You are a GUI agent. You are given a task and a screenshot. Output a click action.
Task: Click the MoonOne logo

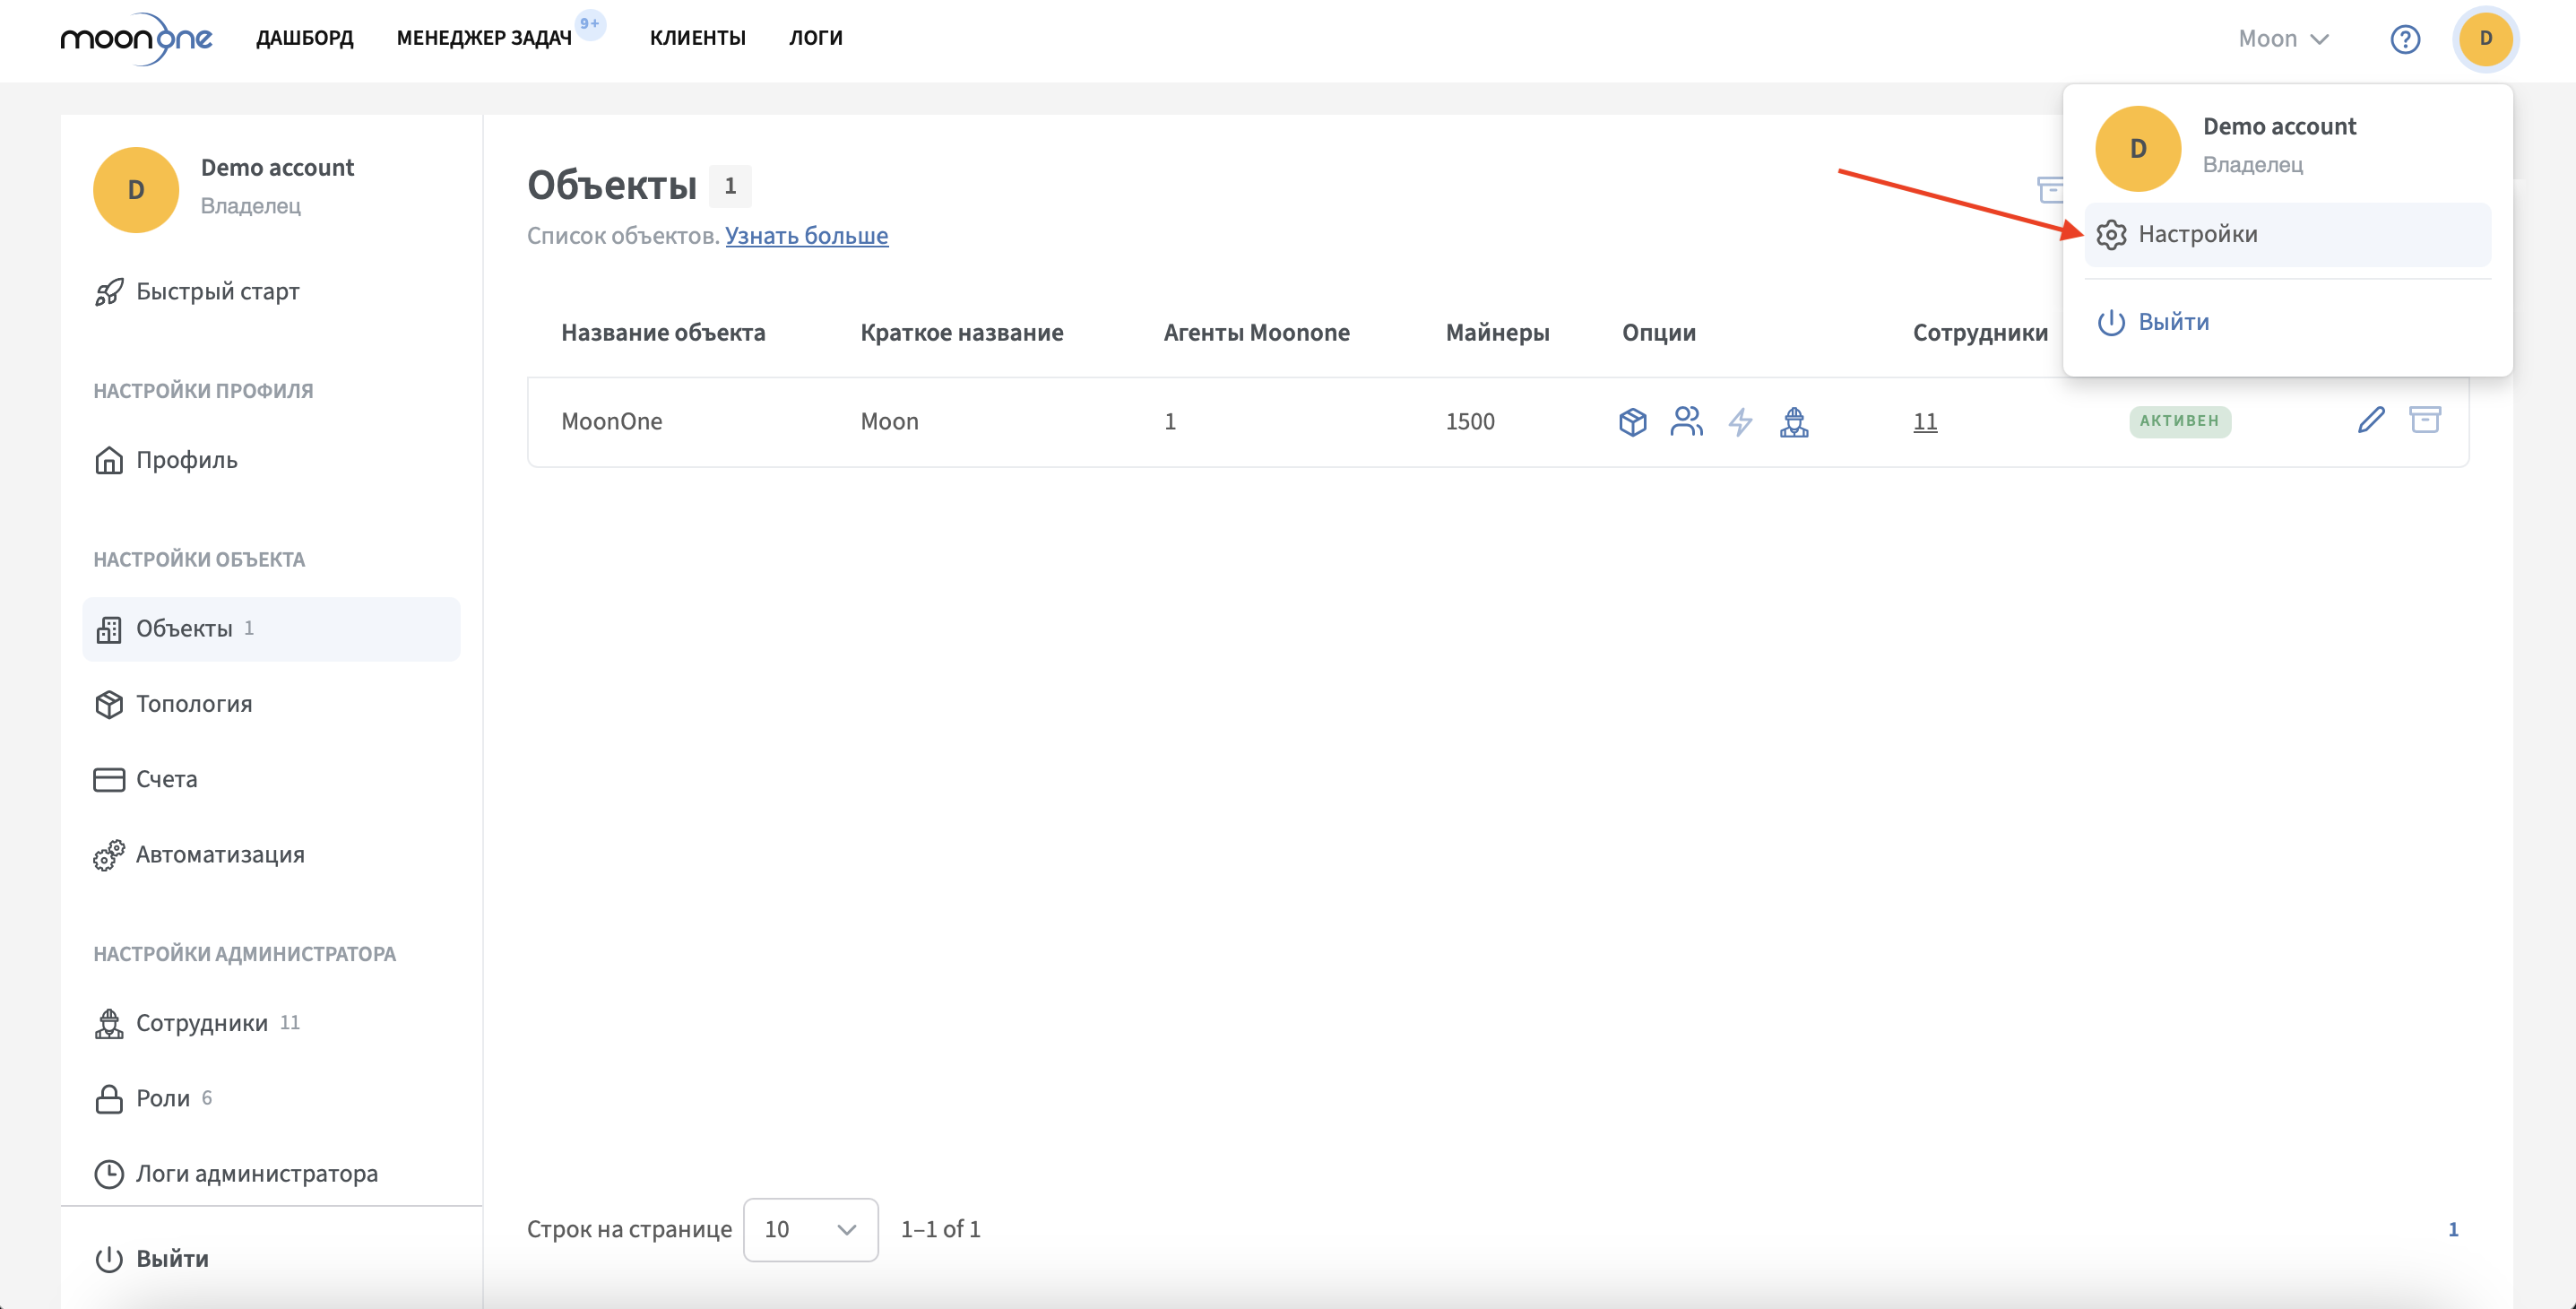click(136, 39)
